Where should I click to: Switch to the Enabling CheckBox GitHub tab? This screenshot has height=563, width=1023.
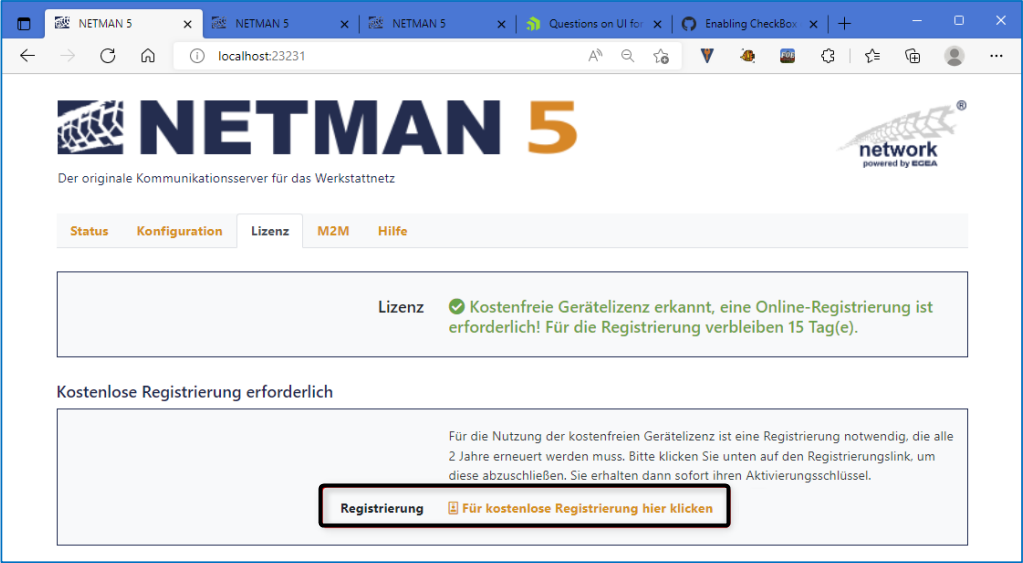coord(750,24)
